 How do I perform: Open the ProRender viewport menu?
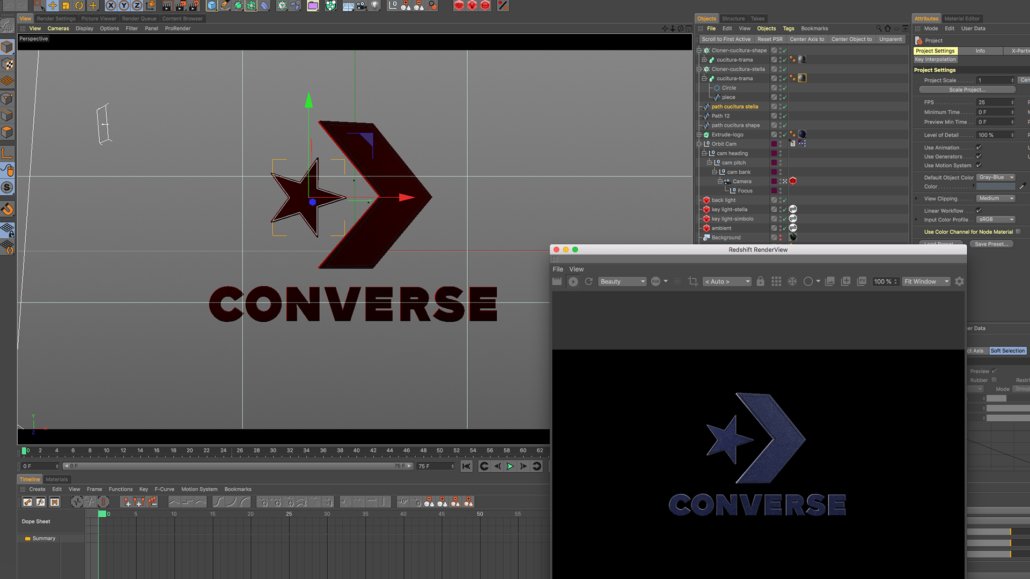(x=177, y=28)
